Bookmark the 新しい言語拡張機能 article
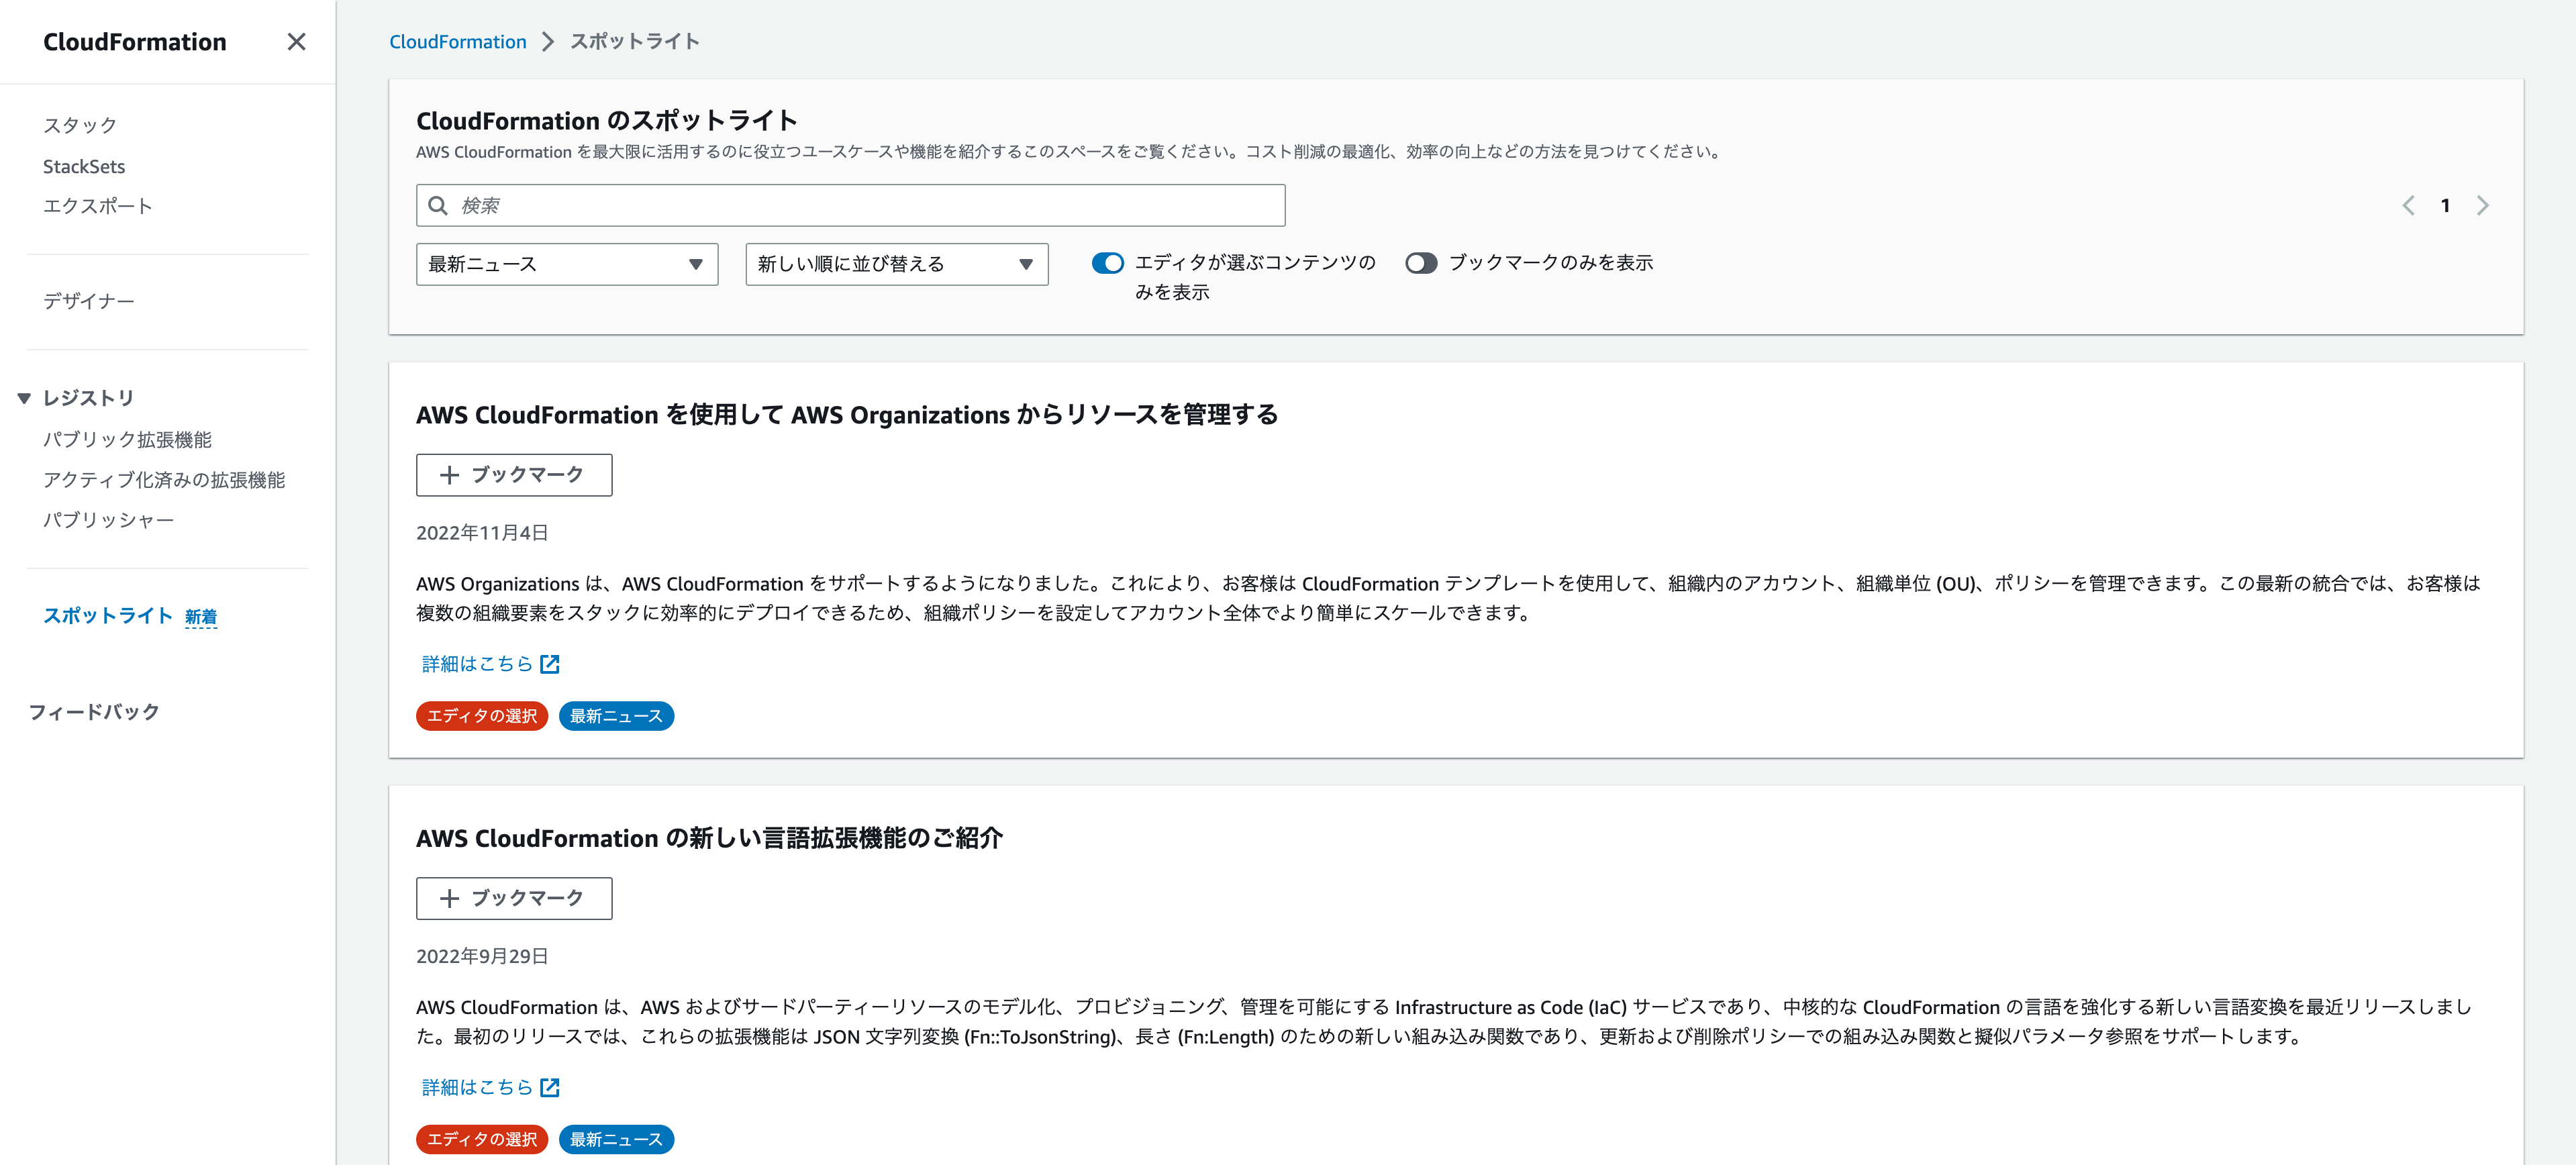Viewport: 2576px width, 1165px height. (514, 898)
